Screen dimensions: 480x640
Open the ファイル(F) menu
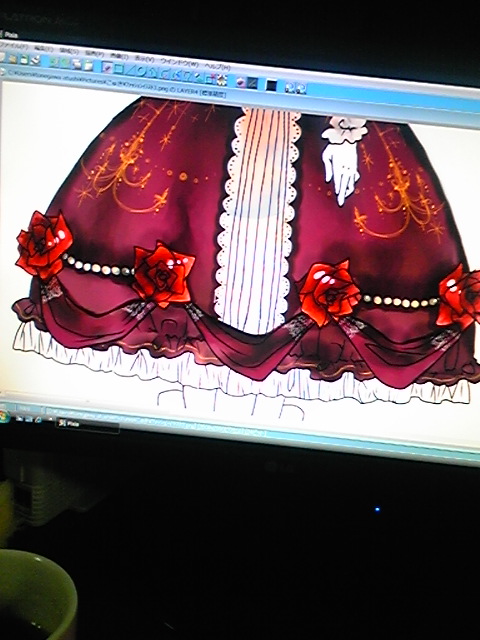(x=13, y=46)
